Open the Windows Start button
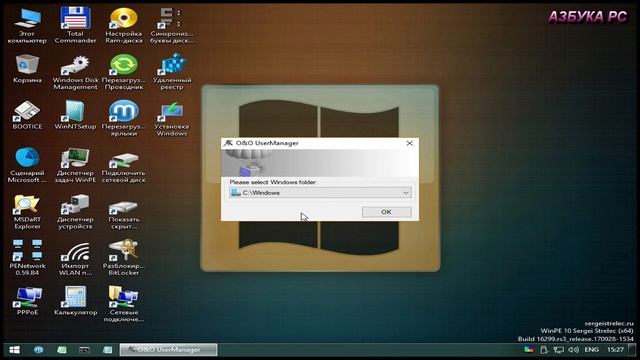The height and width of the screenshot is (360, 640). (x=14, y=350)
